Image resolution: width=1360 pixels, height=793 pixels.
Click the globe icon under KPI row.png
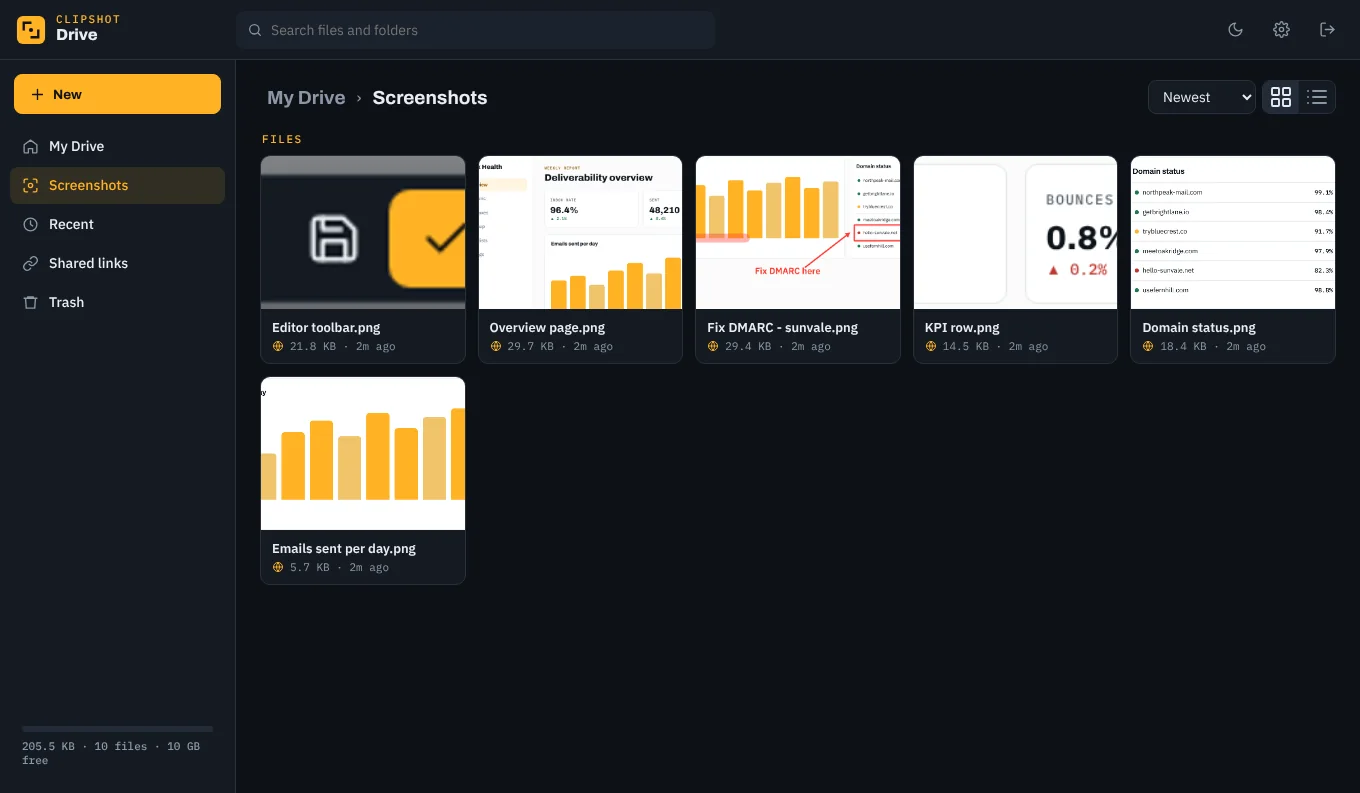click(x=931, y=346)
